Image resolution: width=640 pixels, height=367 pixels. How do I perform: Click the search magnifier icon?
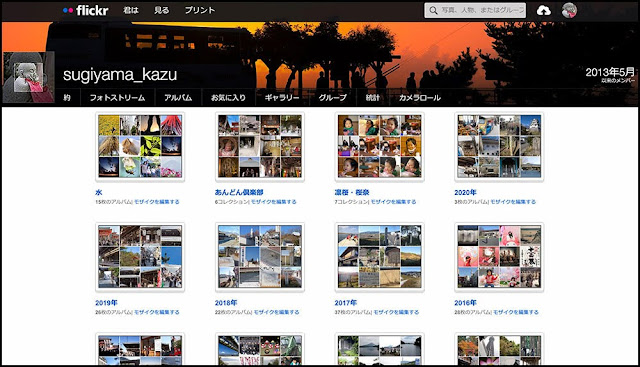point(433,11)
